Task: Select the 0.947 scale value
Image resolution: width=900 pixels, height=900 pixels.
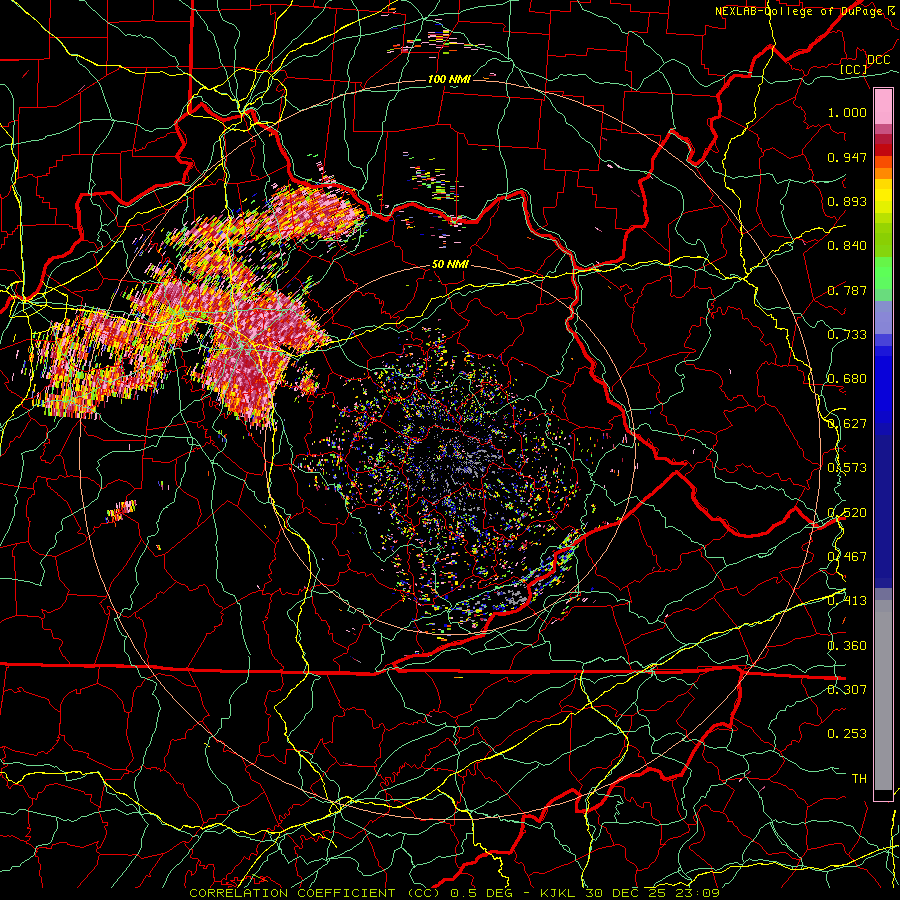Action: click(847, 157)
